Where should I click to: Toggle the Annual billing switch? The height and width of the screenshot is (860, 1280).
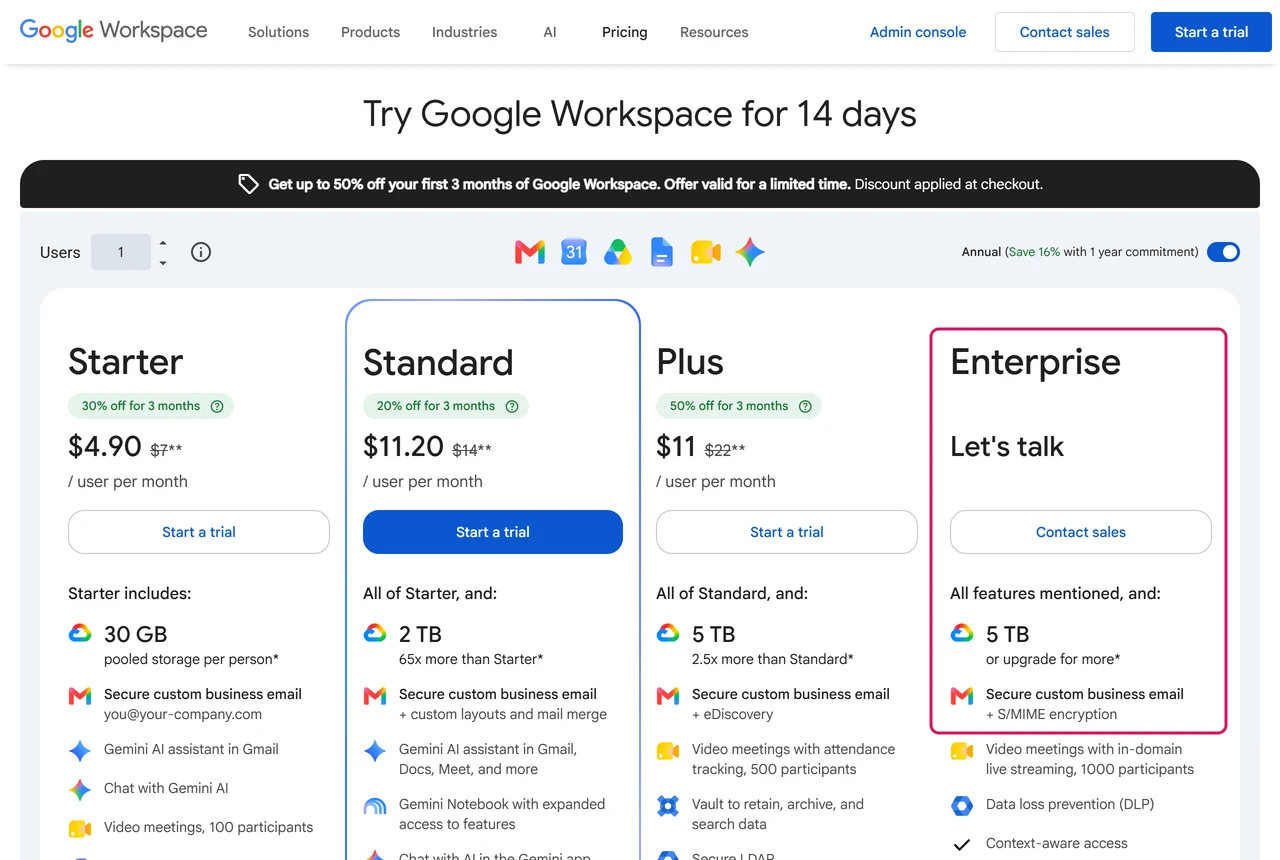1223,252
